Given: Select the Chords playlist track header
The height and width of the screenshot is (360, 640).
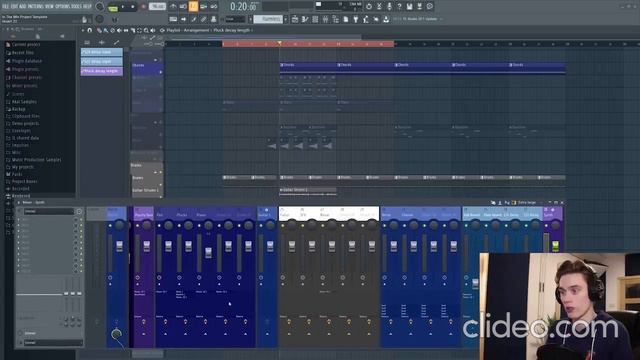Looking at the screenshot, I should (x=147, y=68).
